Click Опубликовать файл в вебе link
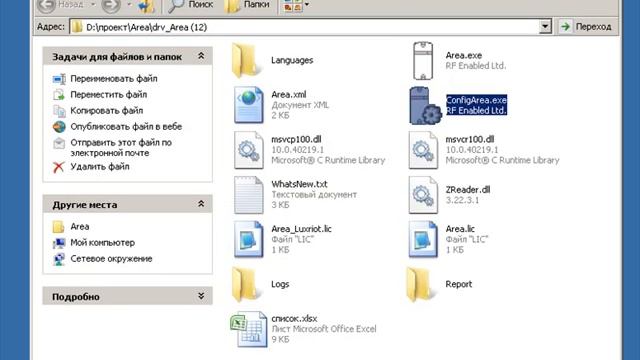The image size is (640, 360). (x=126, y=127)
